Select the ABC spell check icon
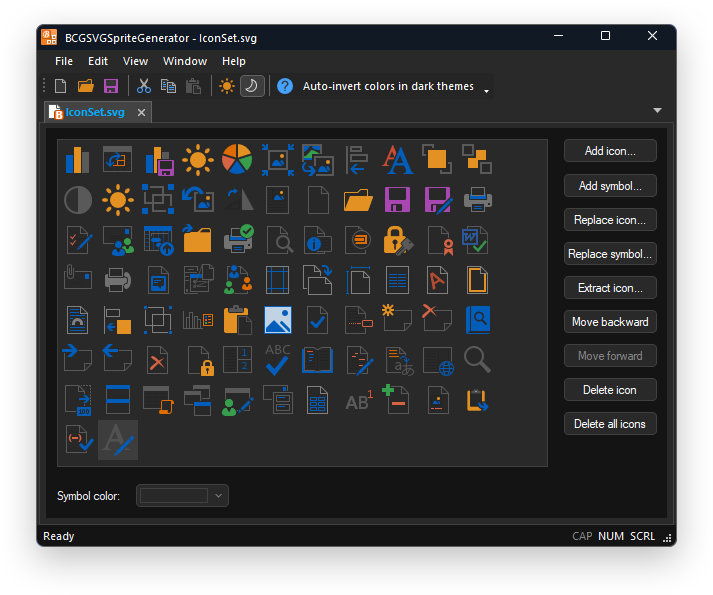The width and height of the screenshot is (713, 595). [x=277, y=359]
